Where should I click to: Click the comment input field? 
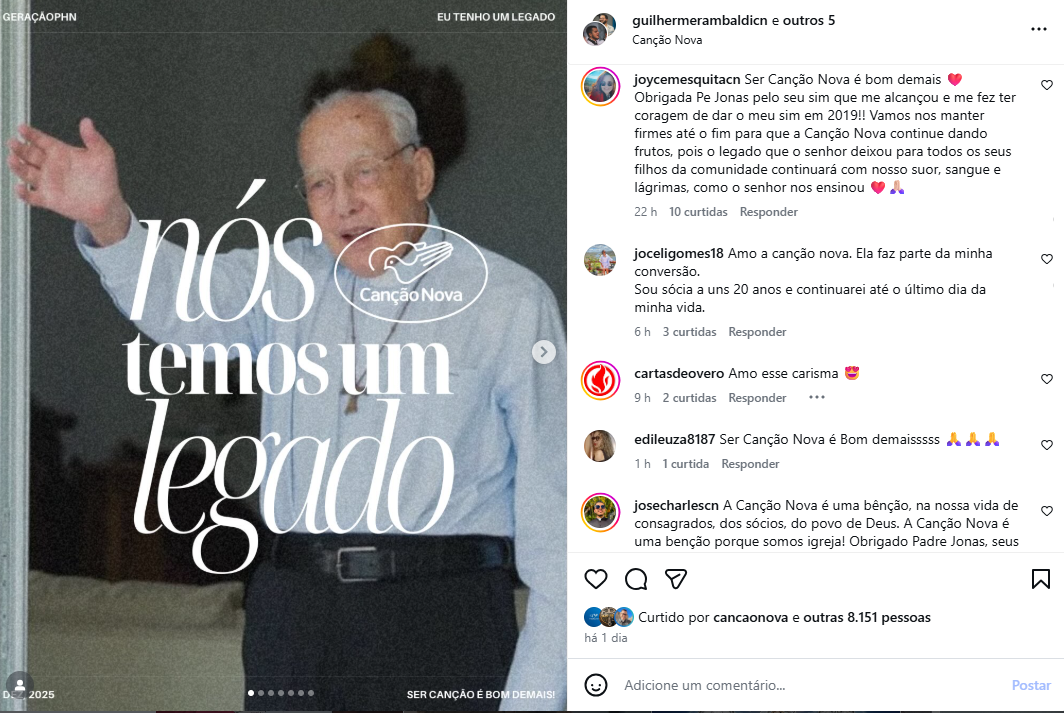click(x=811, y=685)
